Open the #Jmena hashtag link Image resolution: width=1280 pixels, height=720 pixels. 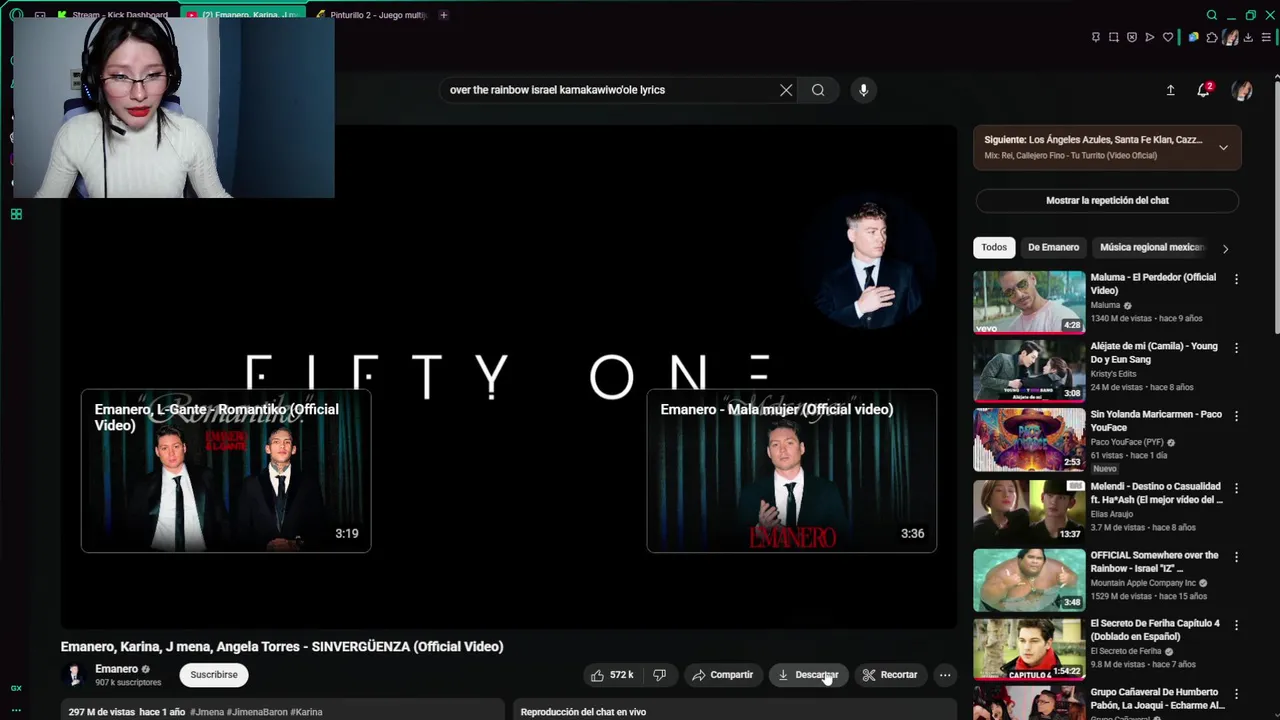coord(208,712)
